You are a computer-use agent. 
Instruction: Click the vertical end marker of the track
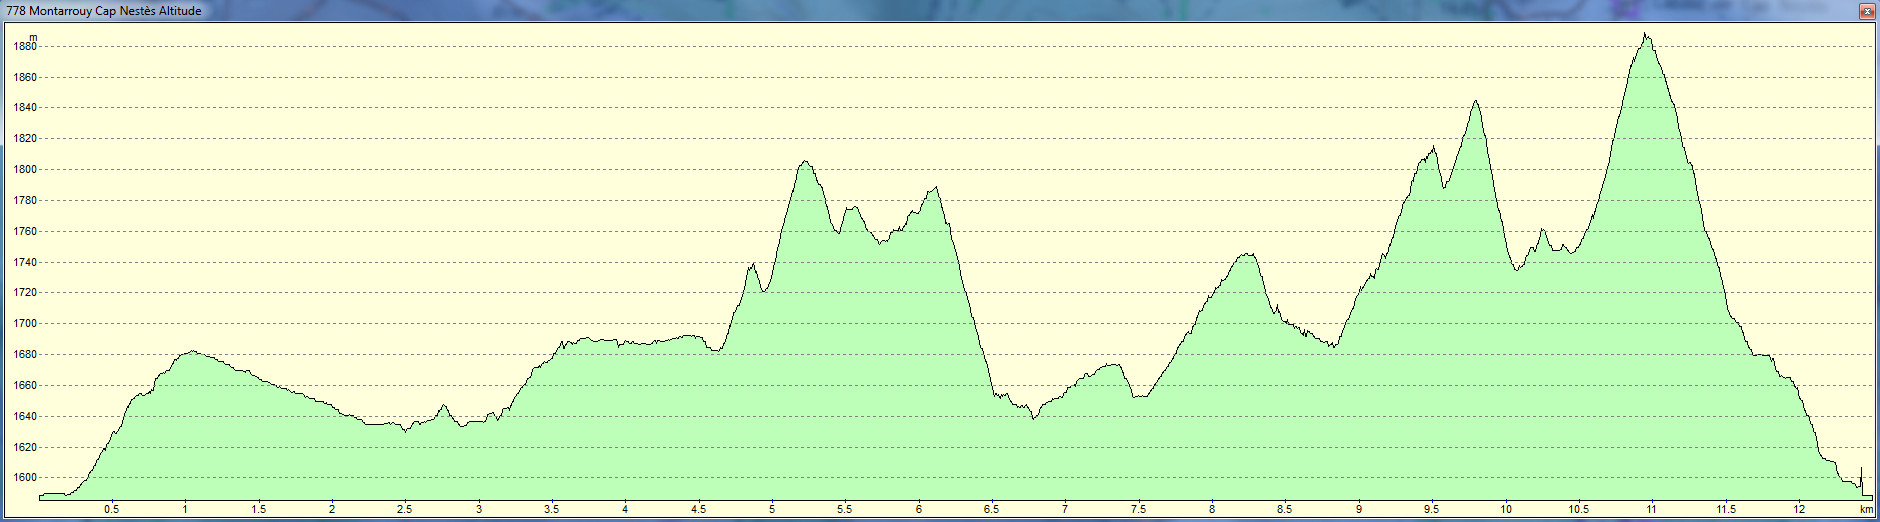[1861, 480]
